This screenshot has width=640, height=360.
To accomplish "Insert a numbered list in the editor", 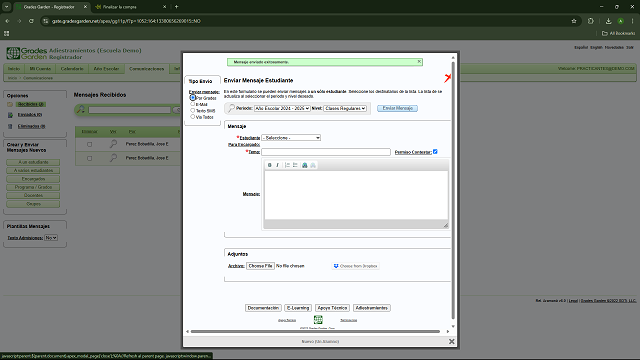I will tap(287, 165).
